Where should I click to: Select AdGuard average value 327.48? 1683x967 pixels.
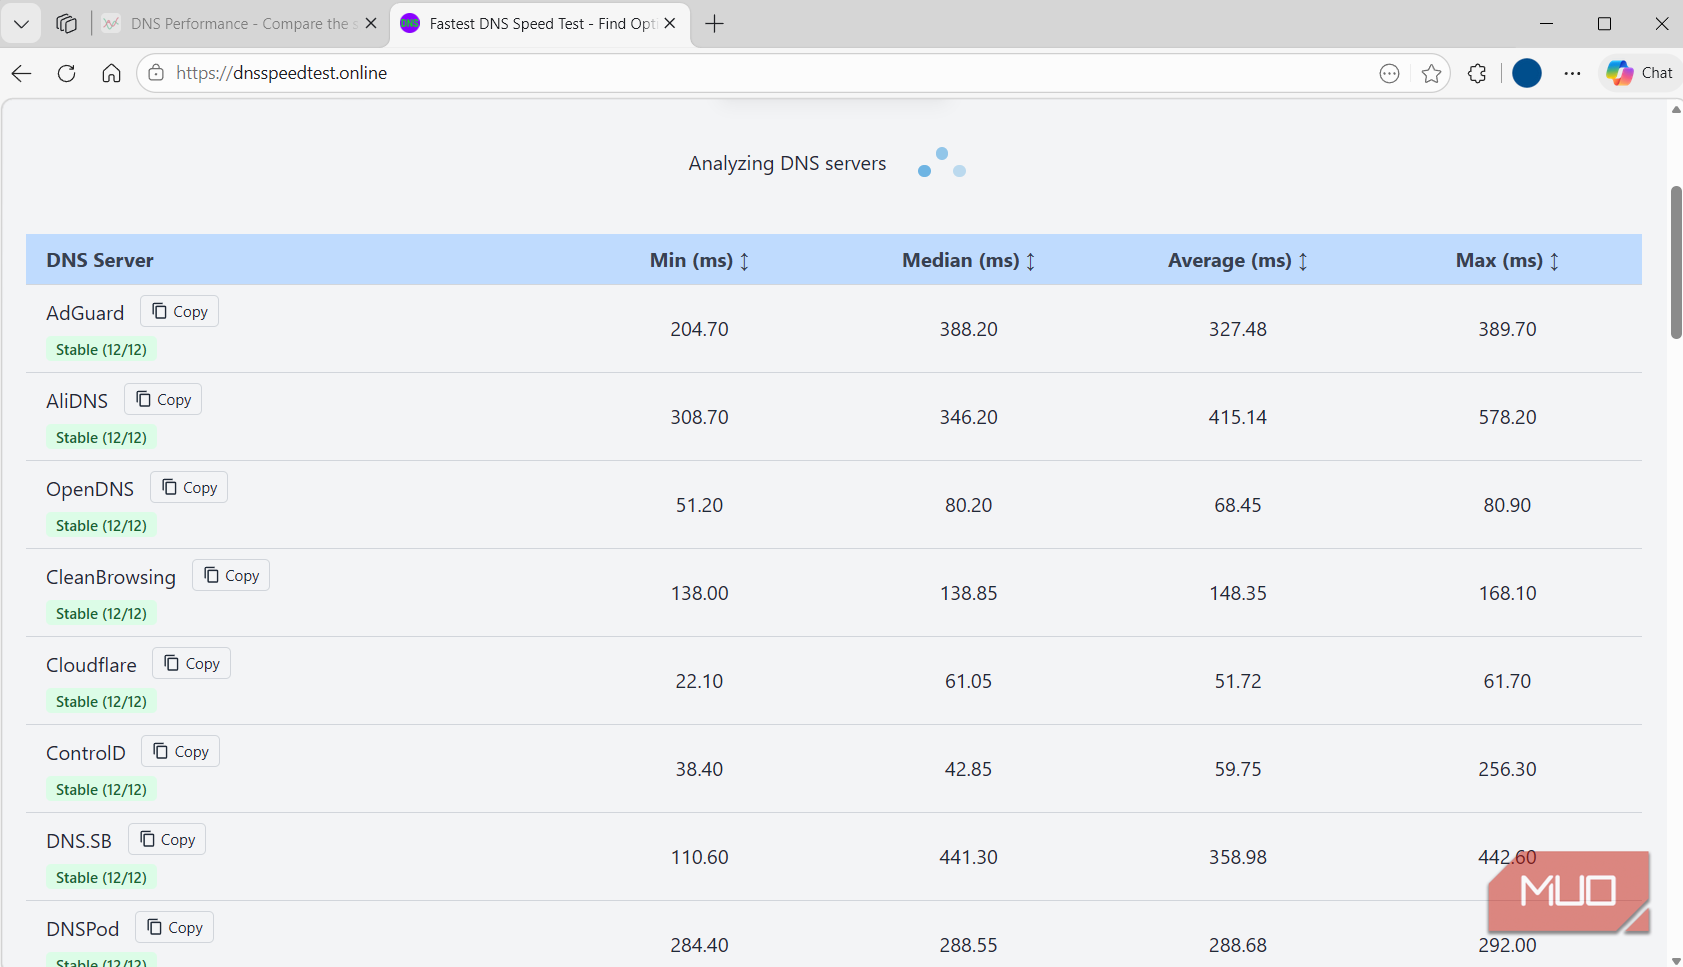[x=1238, y=329]
